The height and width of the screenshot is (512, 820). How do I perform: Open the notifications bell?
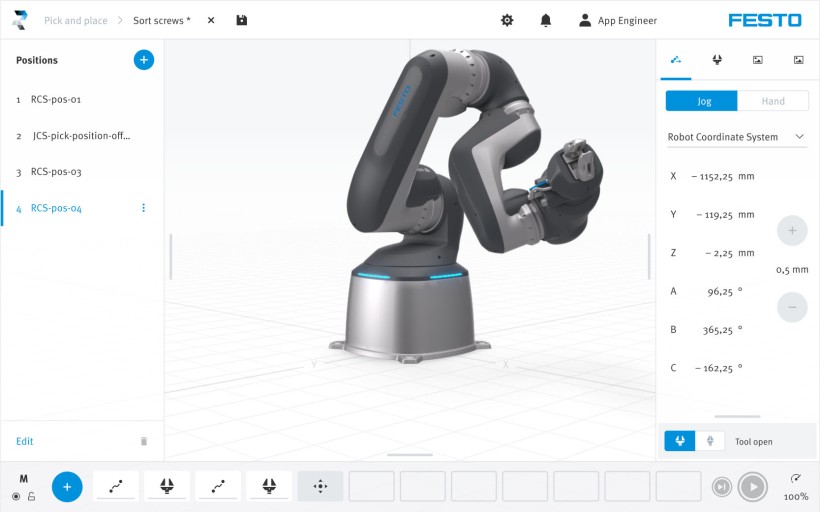[545, 20]
